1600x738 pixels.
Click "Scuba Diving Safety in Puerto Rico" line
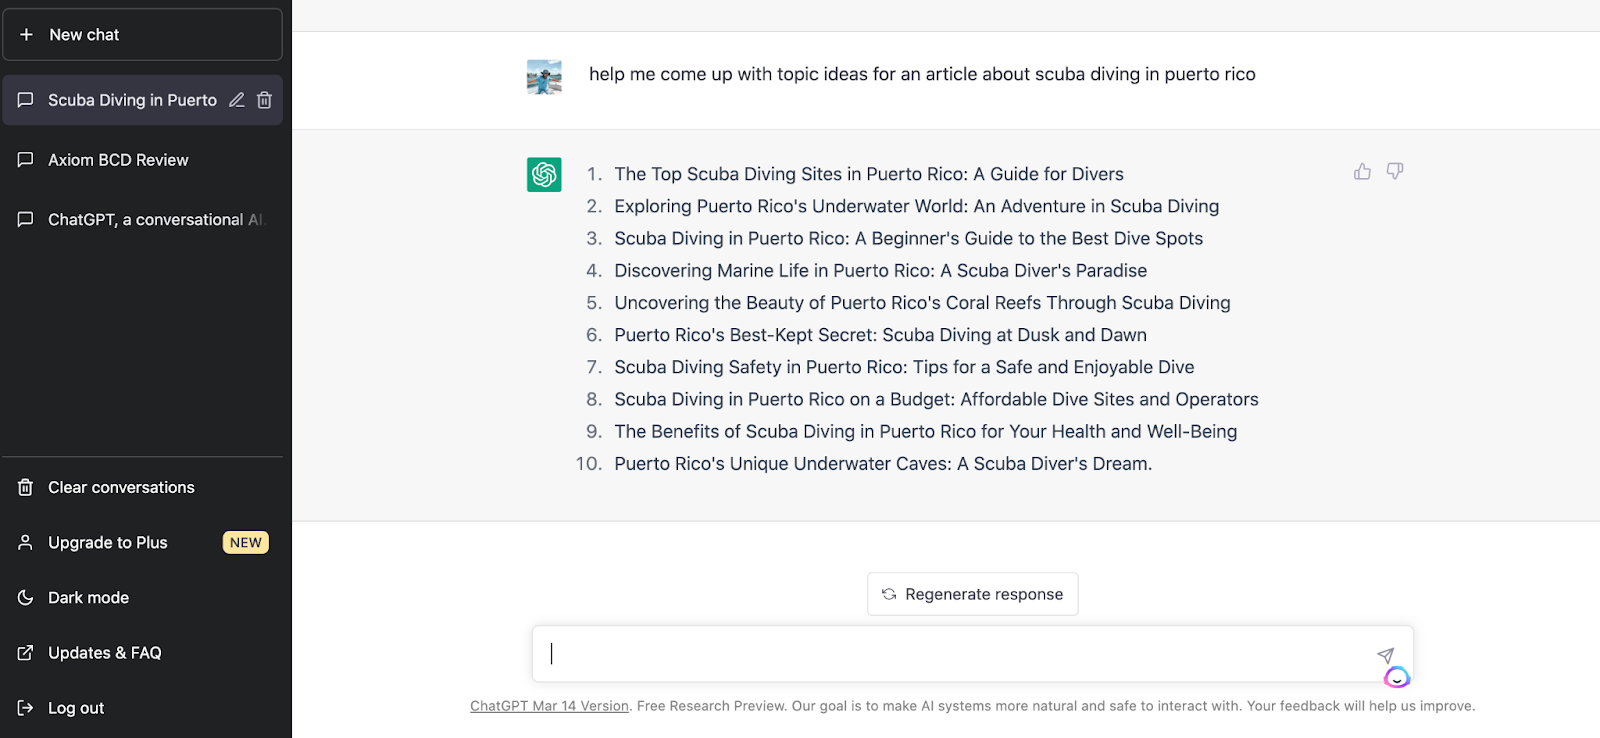904,367
